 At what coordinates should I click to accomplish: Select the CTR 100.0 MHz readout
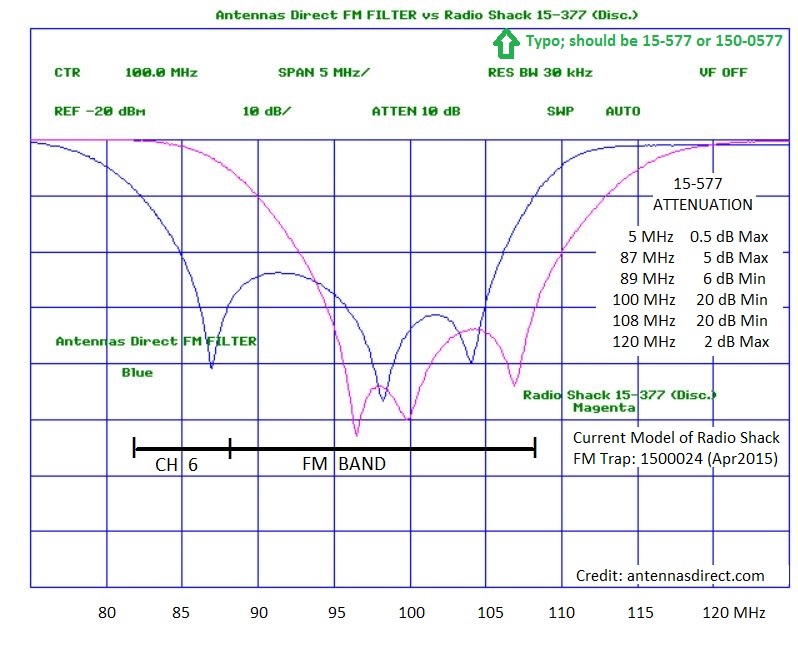coord(126,73)
